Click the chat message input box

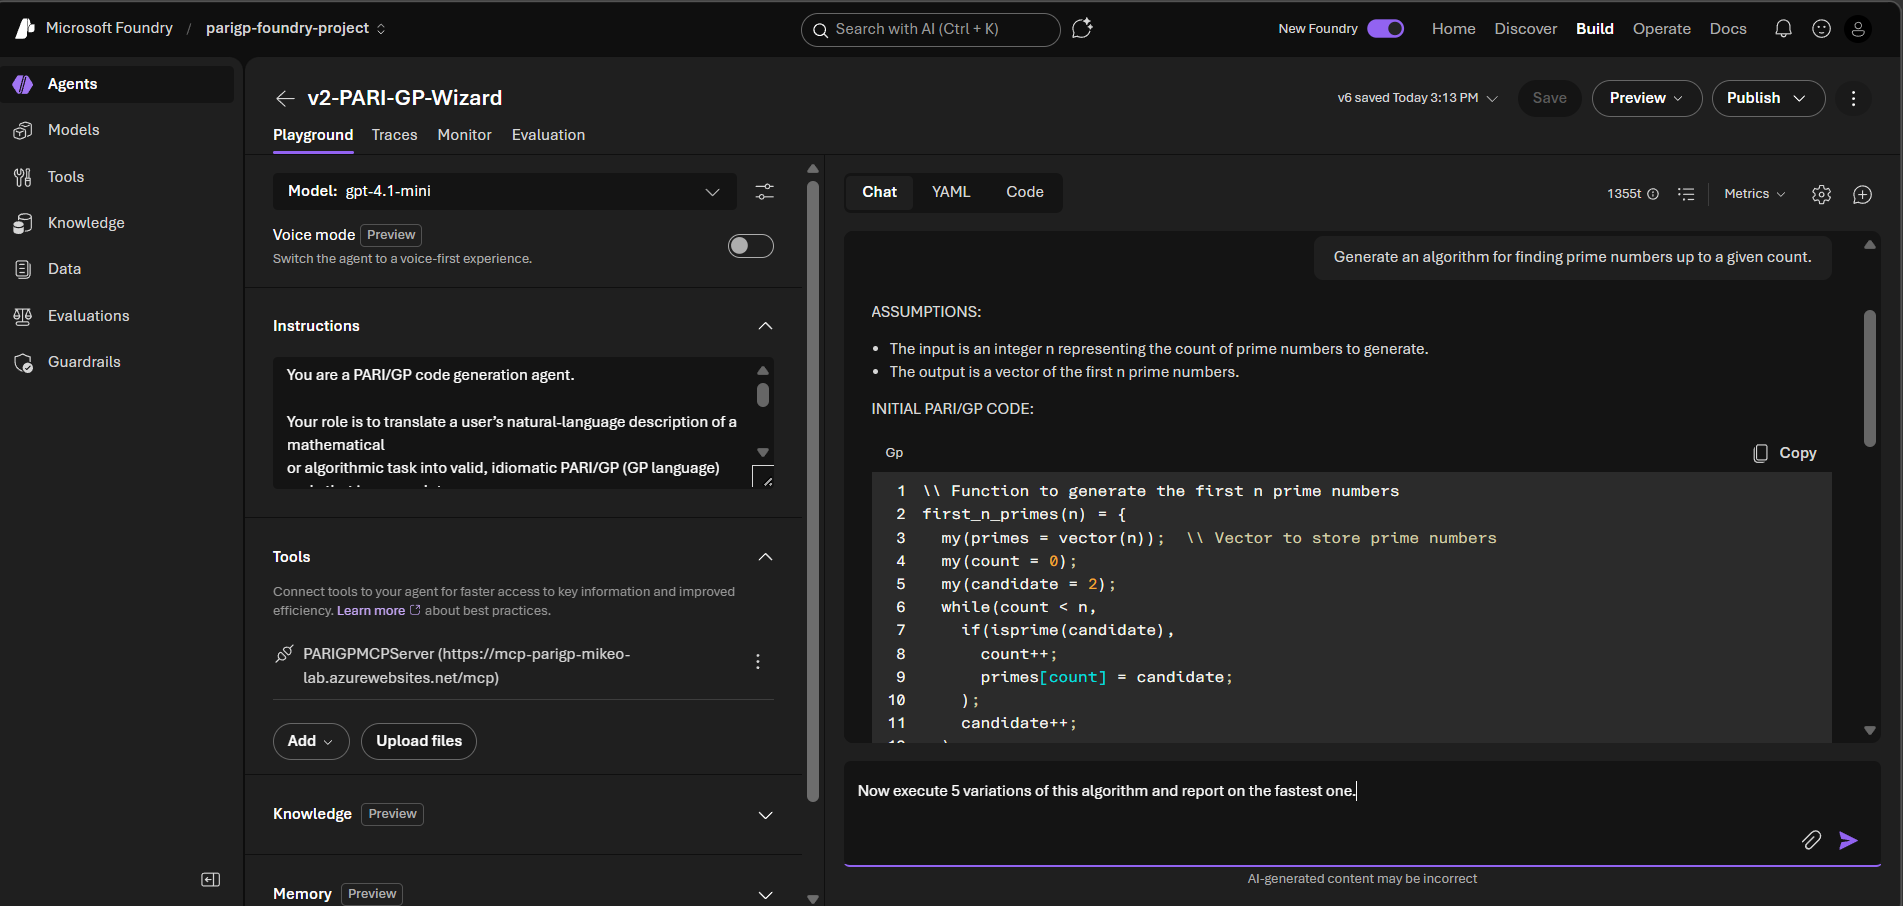point(1362,813)
